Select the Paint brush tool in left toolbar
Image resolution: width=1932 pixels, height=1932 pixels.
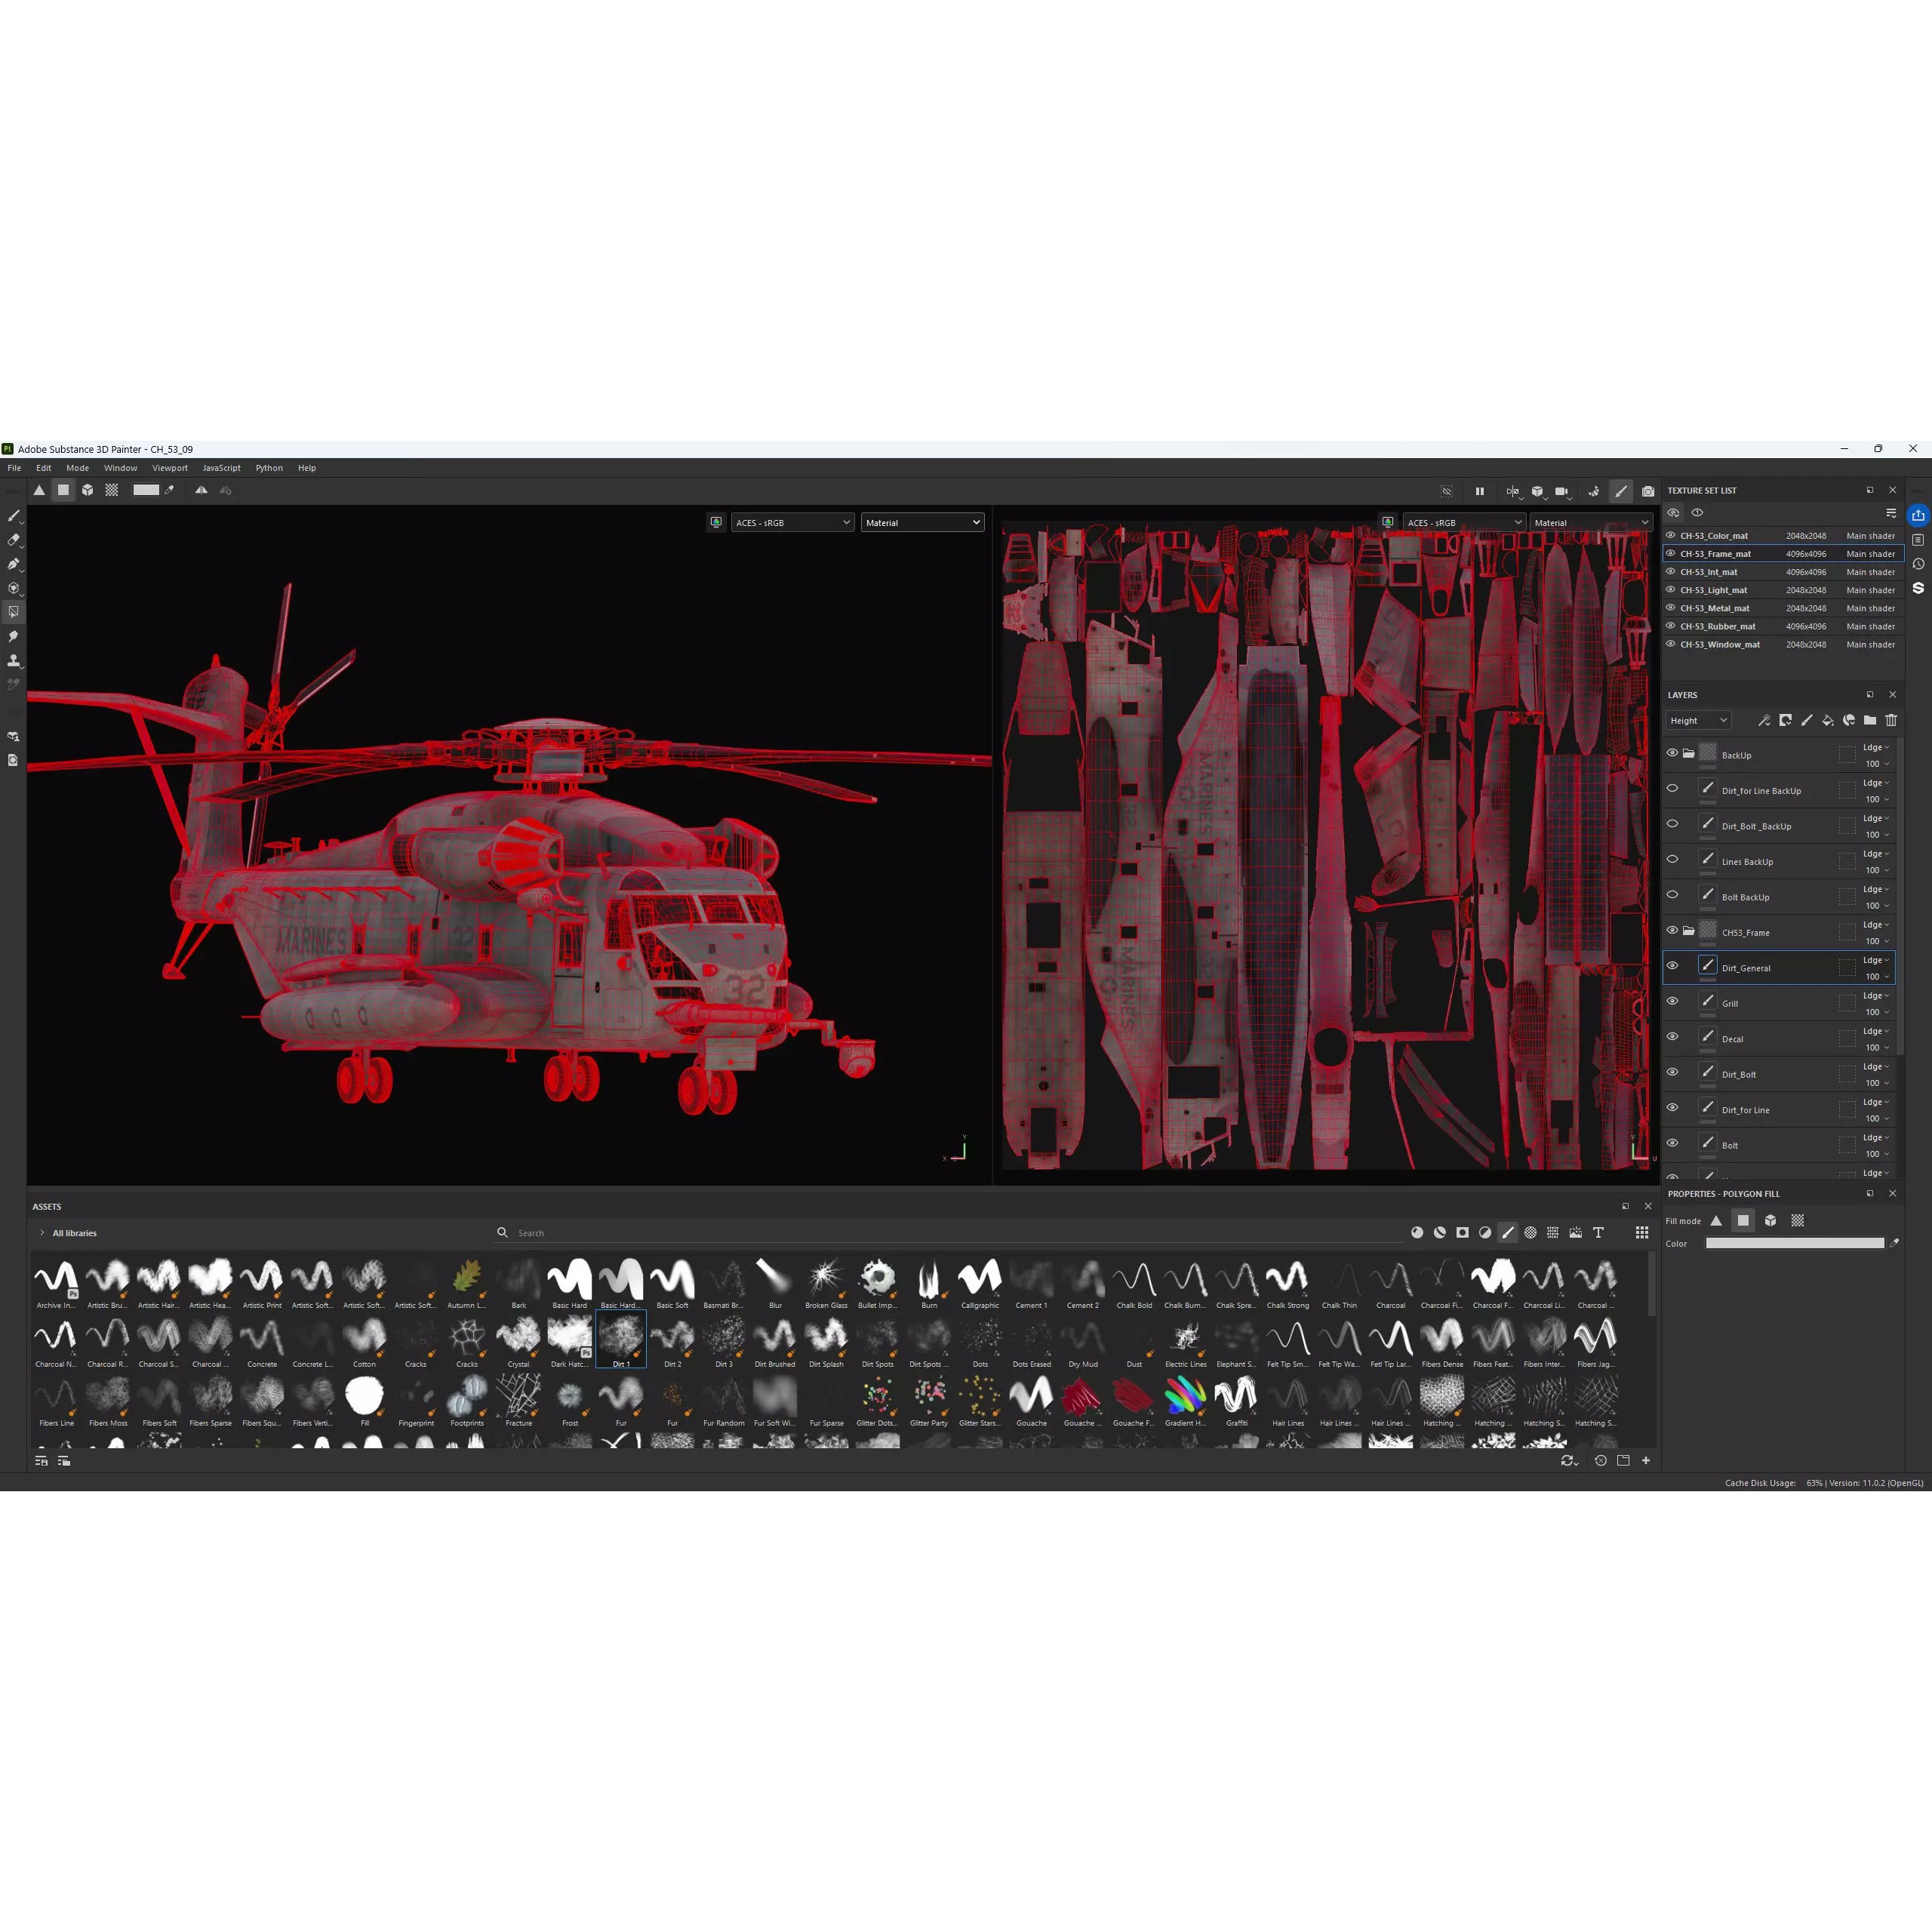14,516
